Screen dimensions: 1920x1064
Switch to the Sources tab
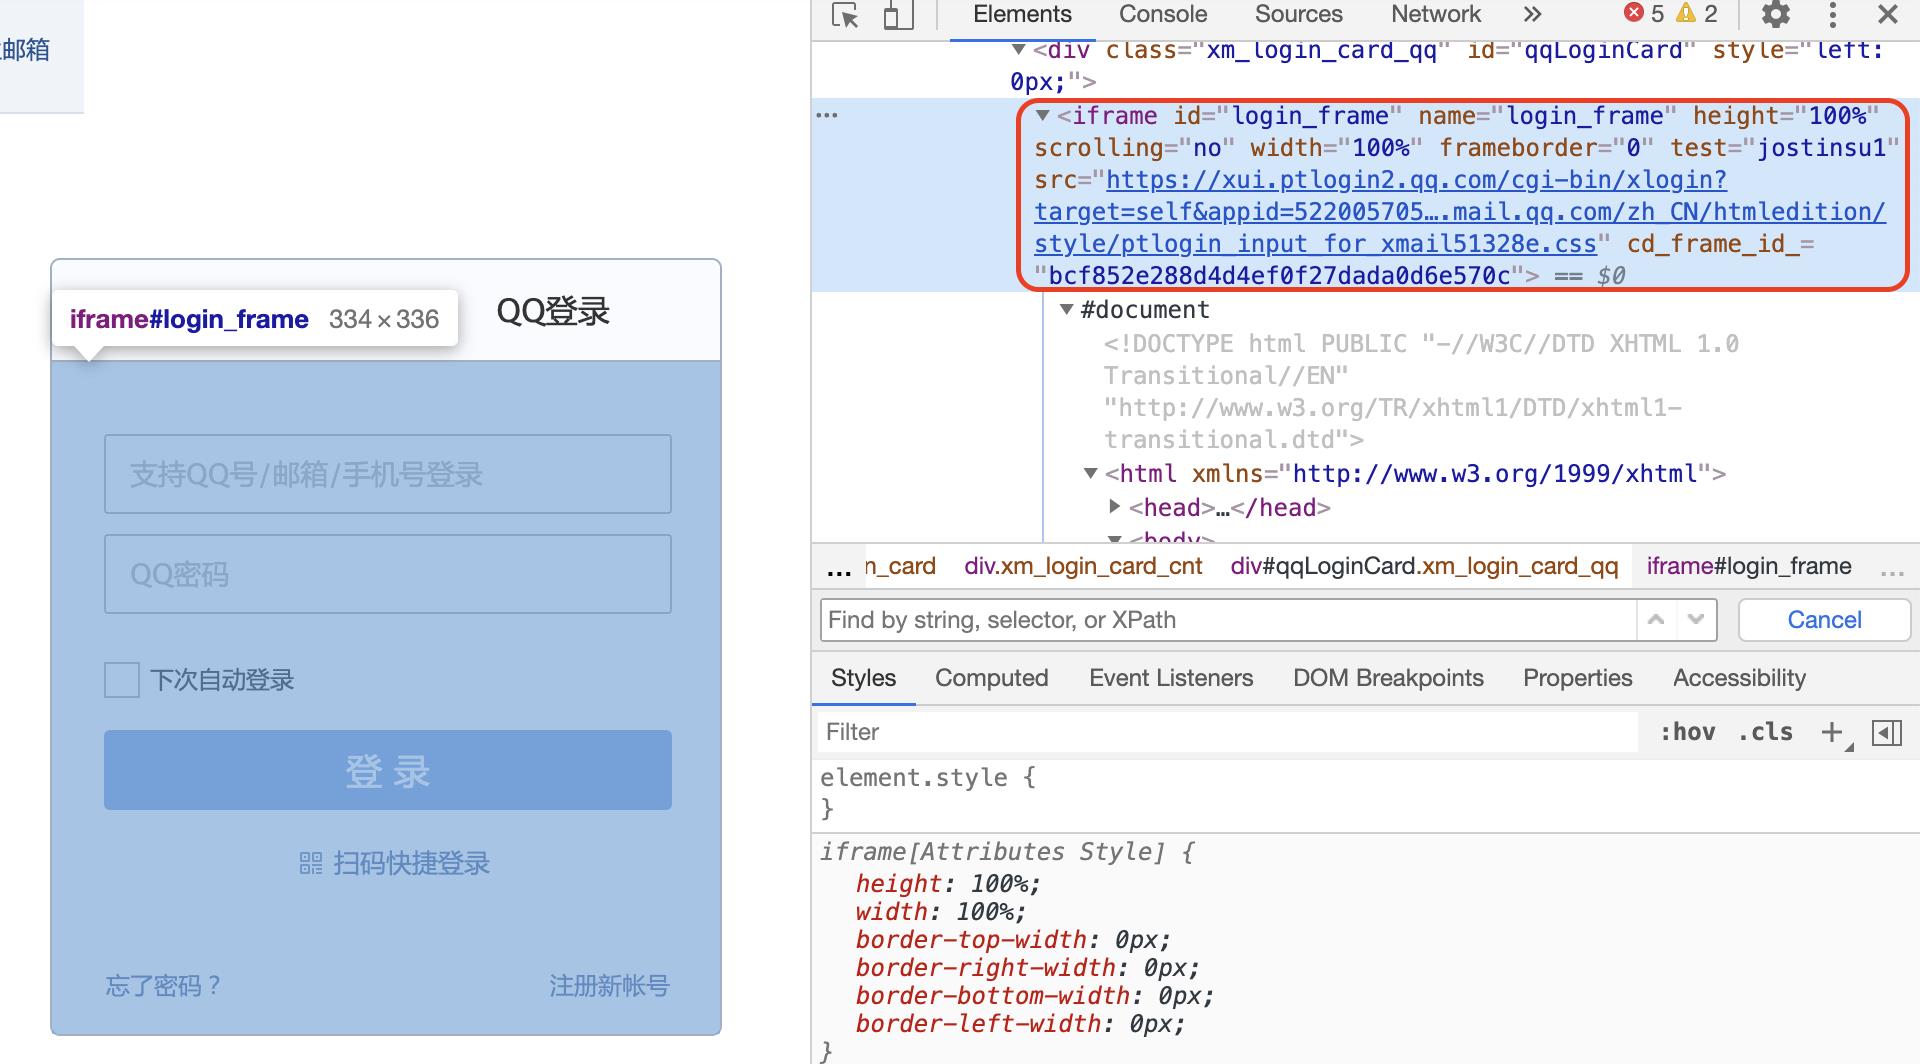(x=1299, y=14)
